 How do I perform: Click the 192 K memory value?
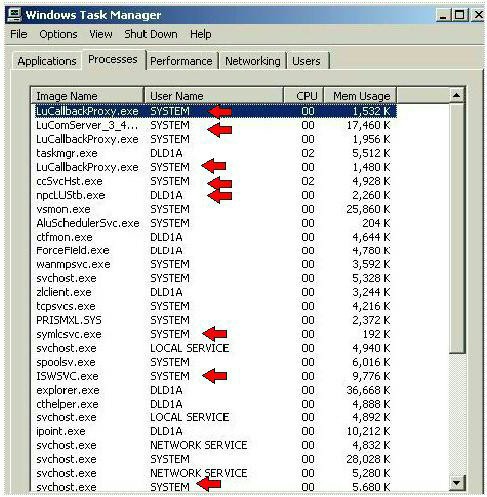point(376,334)
